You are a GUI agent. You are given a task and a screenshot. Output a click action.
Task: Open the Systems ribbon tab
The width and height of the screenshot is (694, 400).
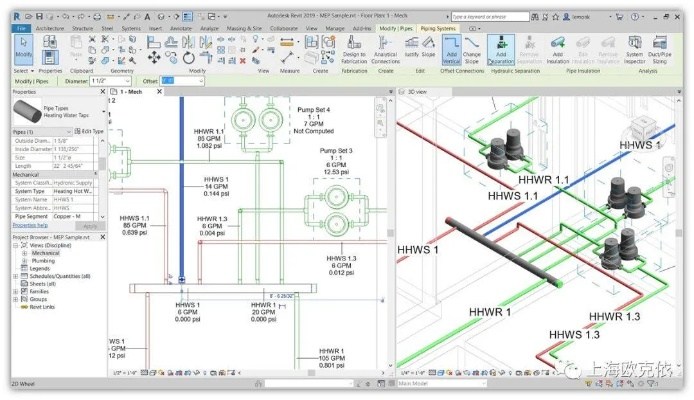(130, 28)
